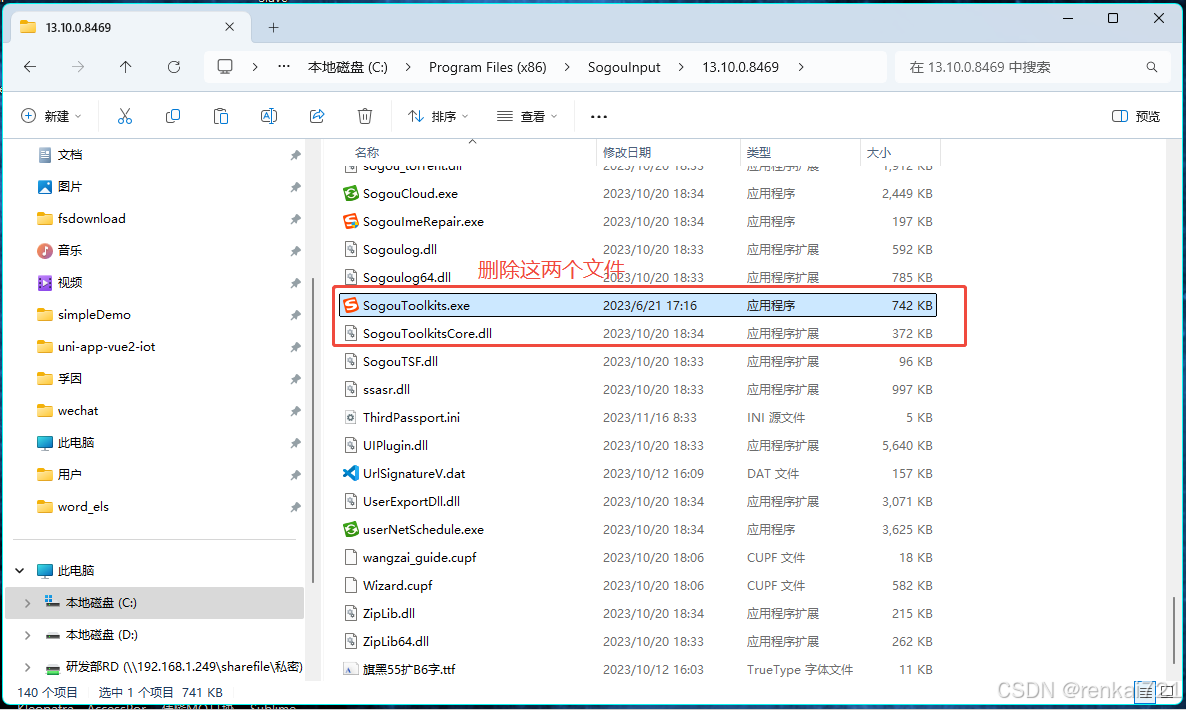Viewport: 1186px width, 710px height.
Task: Toggle the 预览 preview pane
Action: [1136, 116]
